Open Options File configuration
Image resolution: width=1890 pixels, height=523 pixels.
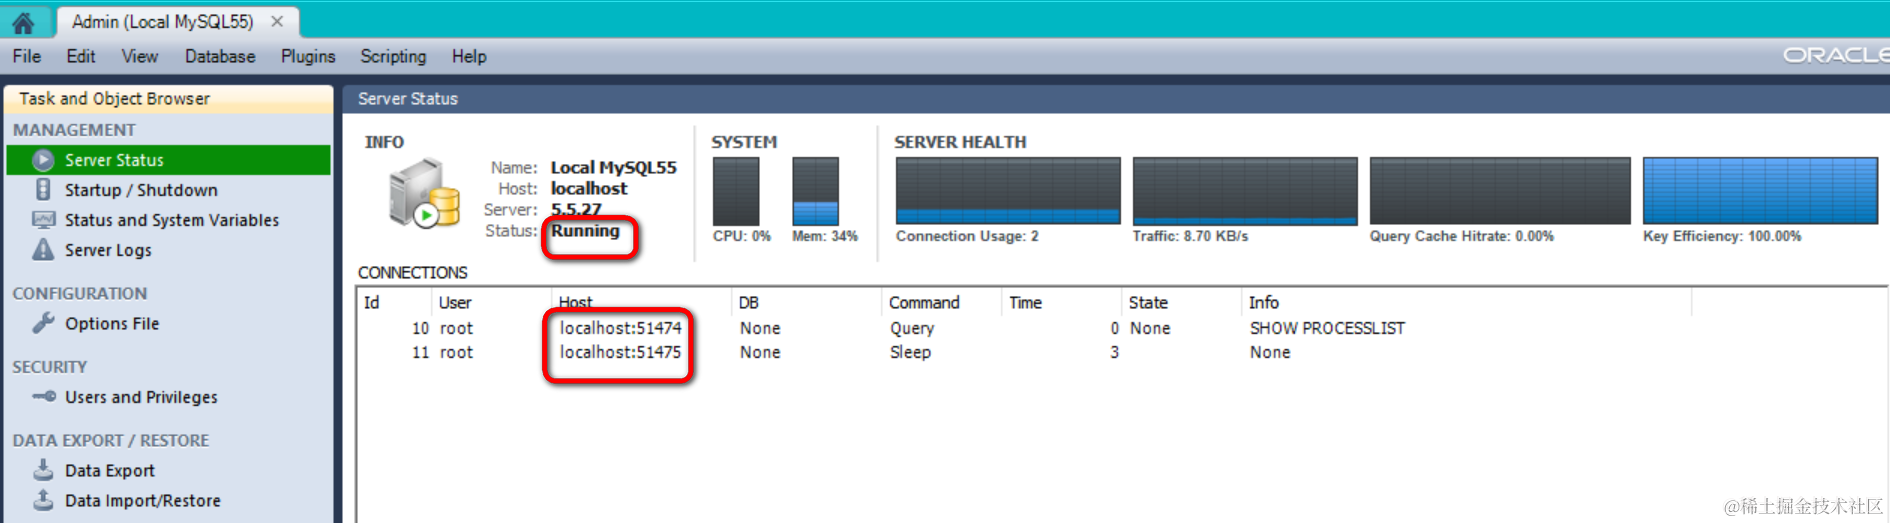tap(112, 324)
